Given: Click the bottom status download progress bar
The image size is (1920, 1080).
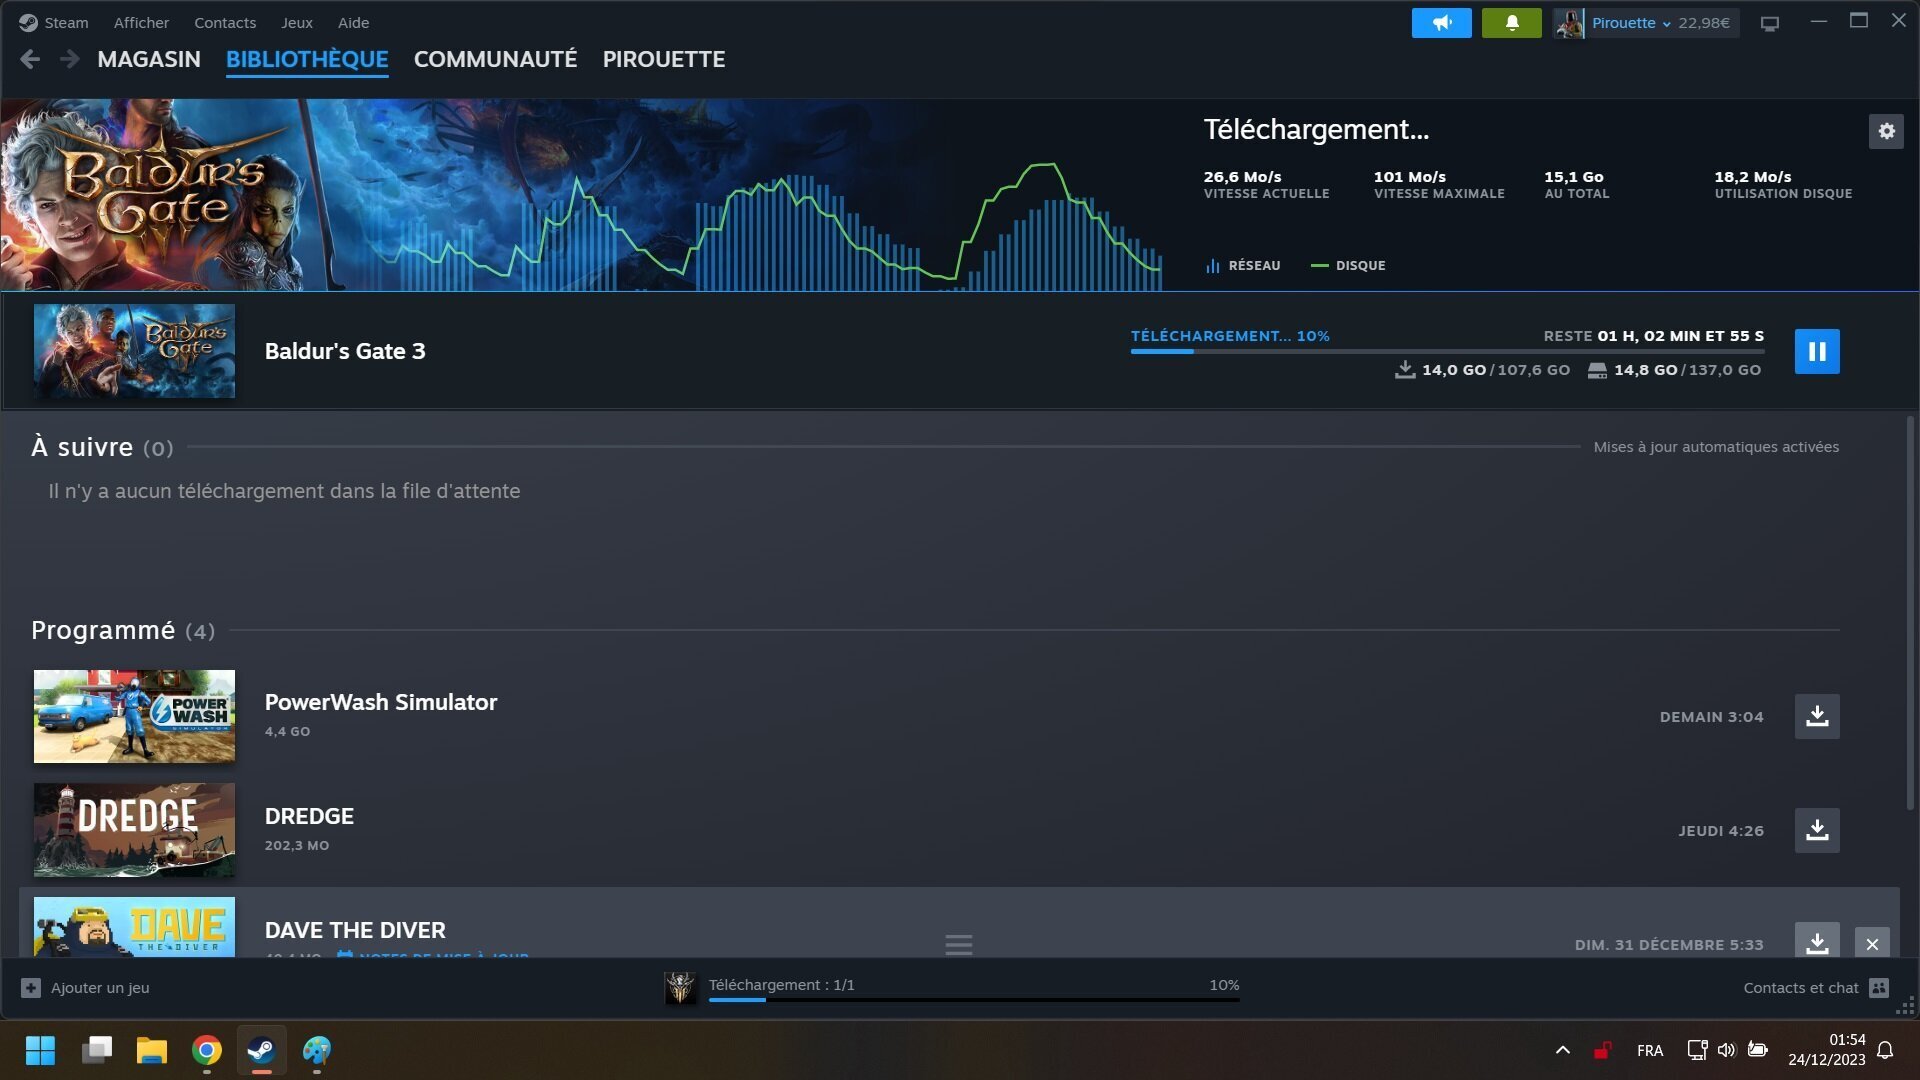Looking at the screenshot, I should coord(974,999).
